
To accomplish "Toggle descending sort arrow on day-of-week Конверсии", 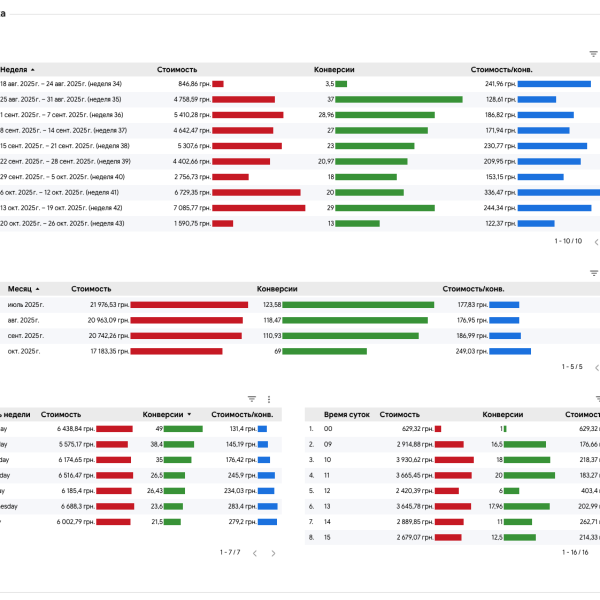I will click(190, 413).
